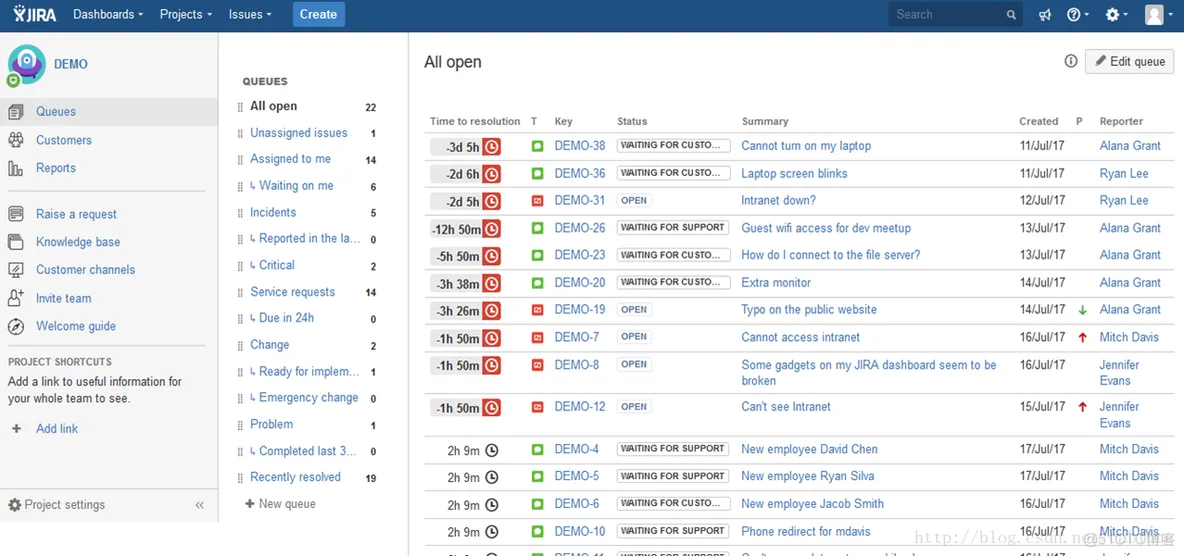The width and height of the screenshot is (1184, 556).
Task: Open 'Phone redirect for mdavis' summary
Action: click(x=806, y=531)
